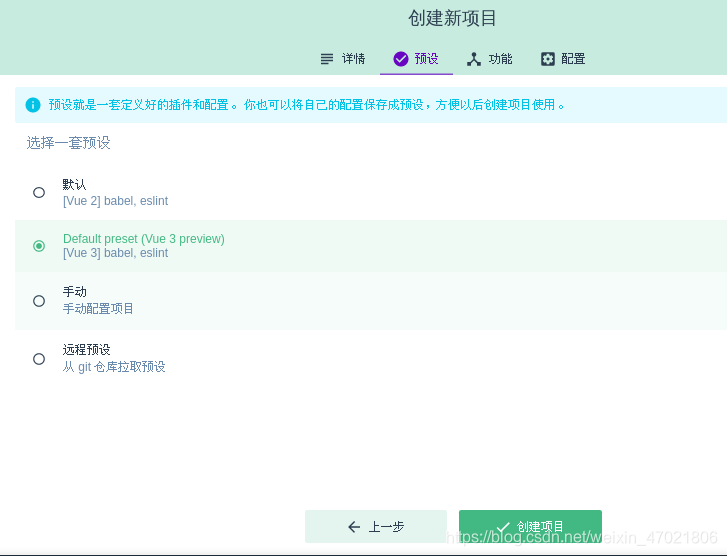Select the 手动 manual configuration radio button
Viewport: 727px width, 556px height.
click(x=39, y=301)
